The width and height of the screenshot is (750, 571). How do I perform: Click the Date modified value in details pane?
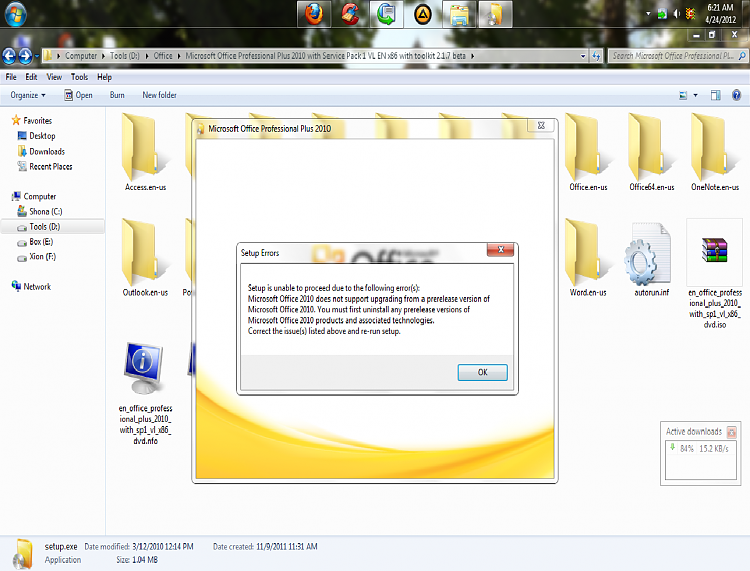coord(163,546)
